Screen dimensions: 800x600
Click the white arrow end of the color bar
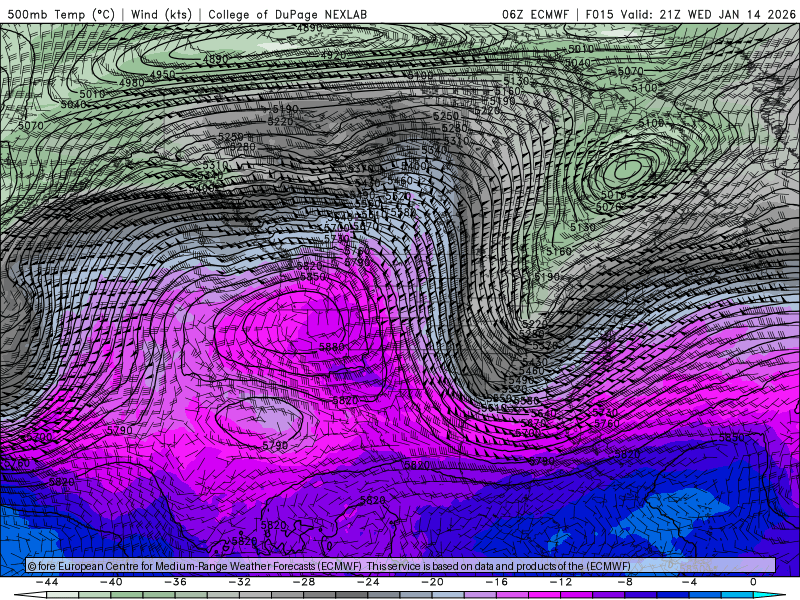(30, 595)
